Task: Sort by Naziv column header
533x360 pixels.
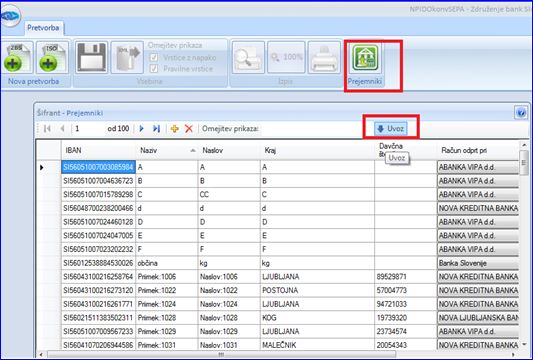Action: pyautogui.click(x=167, y=150)
